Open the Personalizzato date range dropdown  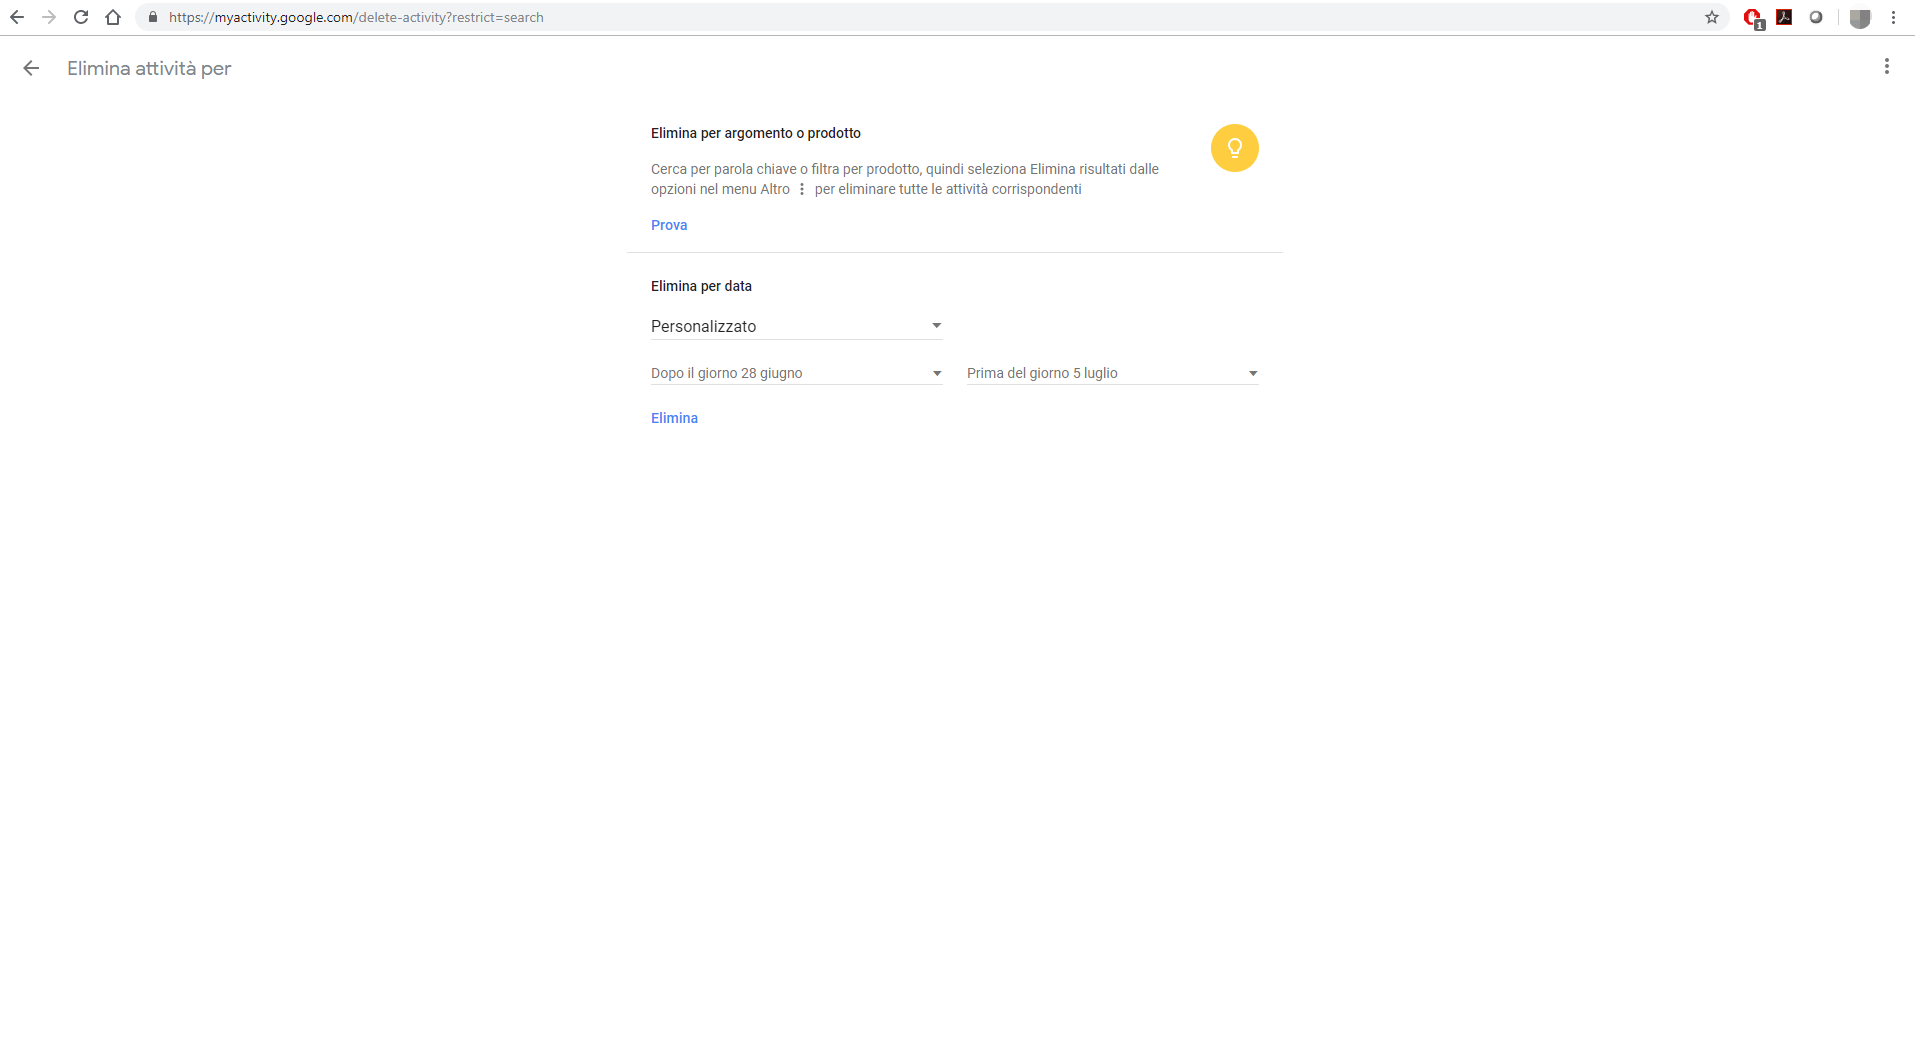click(x=797, y=326)
